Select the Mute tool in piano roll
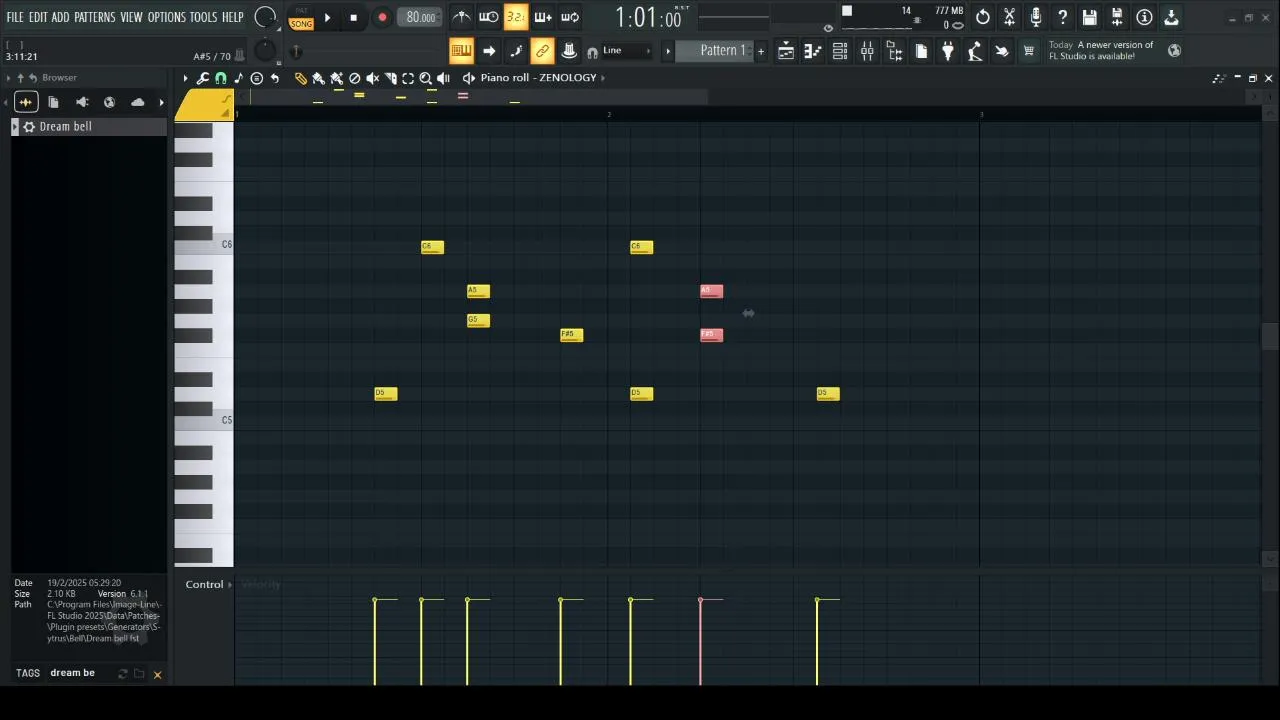 pyautogui.click(x=372, y=78)
